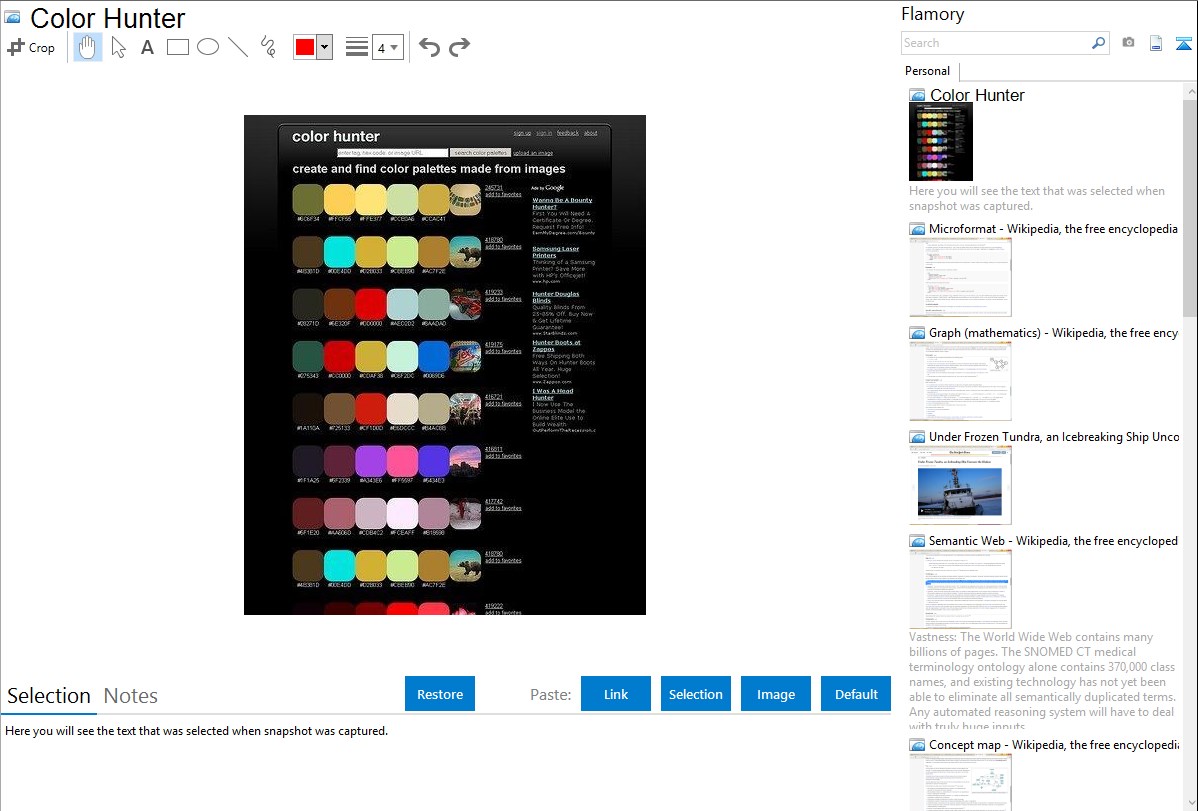The image size is (1198, 811).
Task: Click the red color swatch
Action: coord(305,47)
